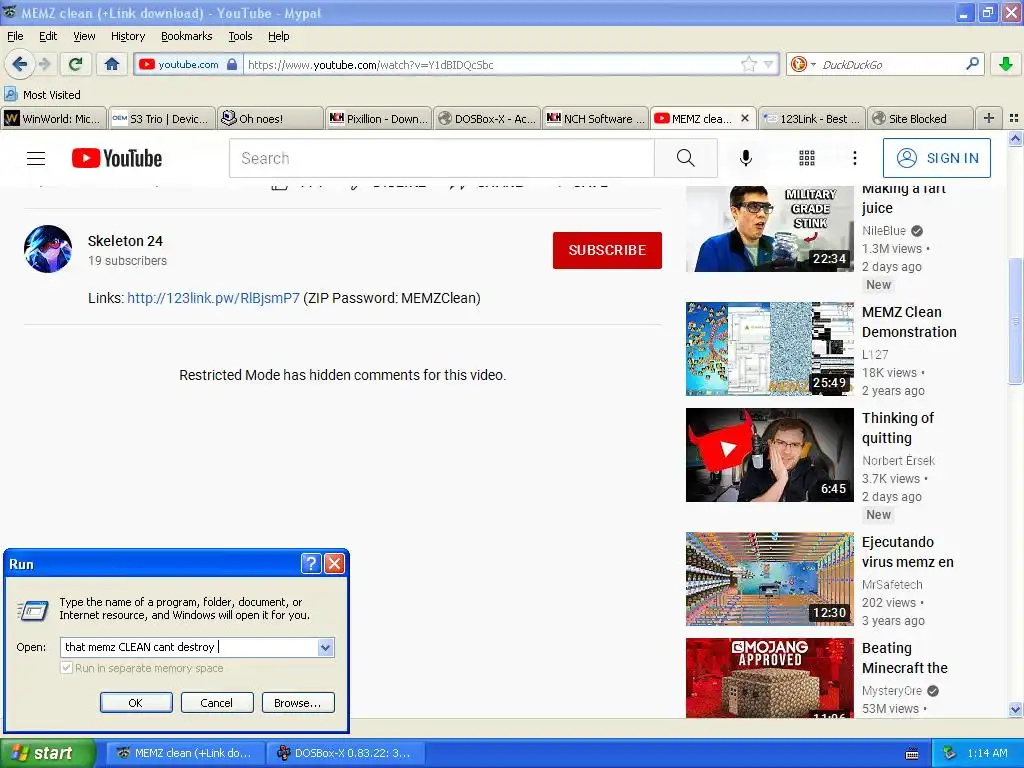Viewport: 1024px width, 768px height.
Task: Open Ejecutando virus memz video thumbnail
Action: tap(769, 579)
